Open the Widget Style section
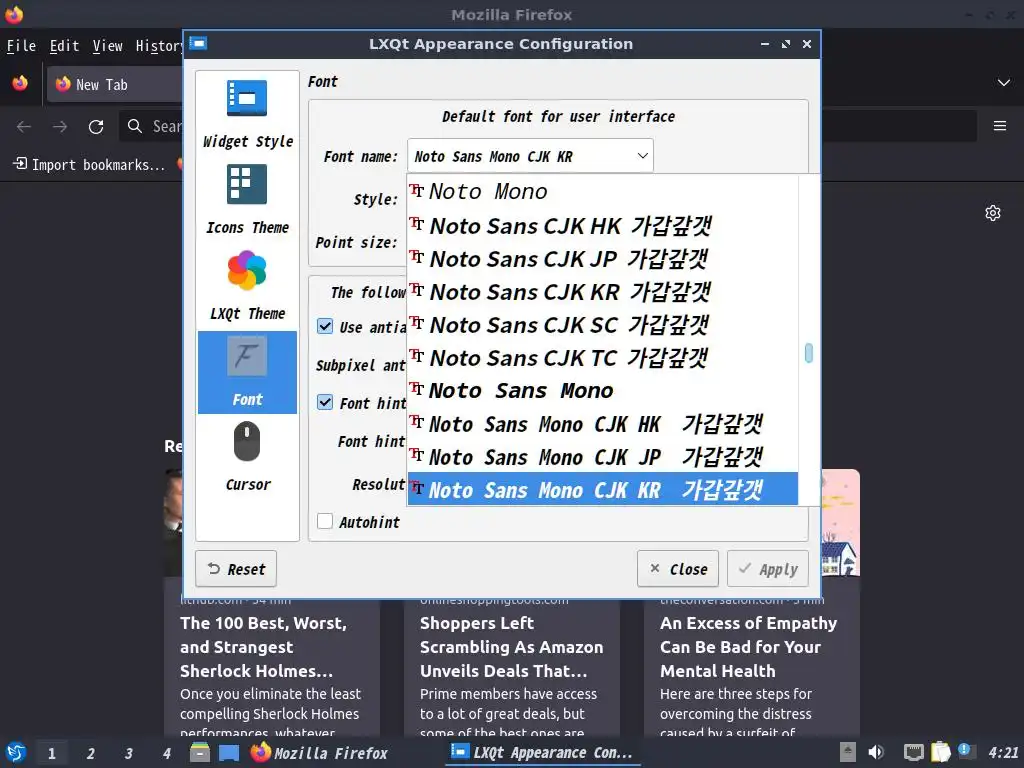The image size is (1024, 768). [248, 115]
